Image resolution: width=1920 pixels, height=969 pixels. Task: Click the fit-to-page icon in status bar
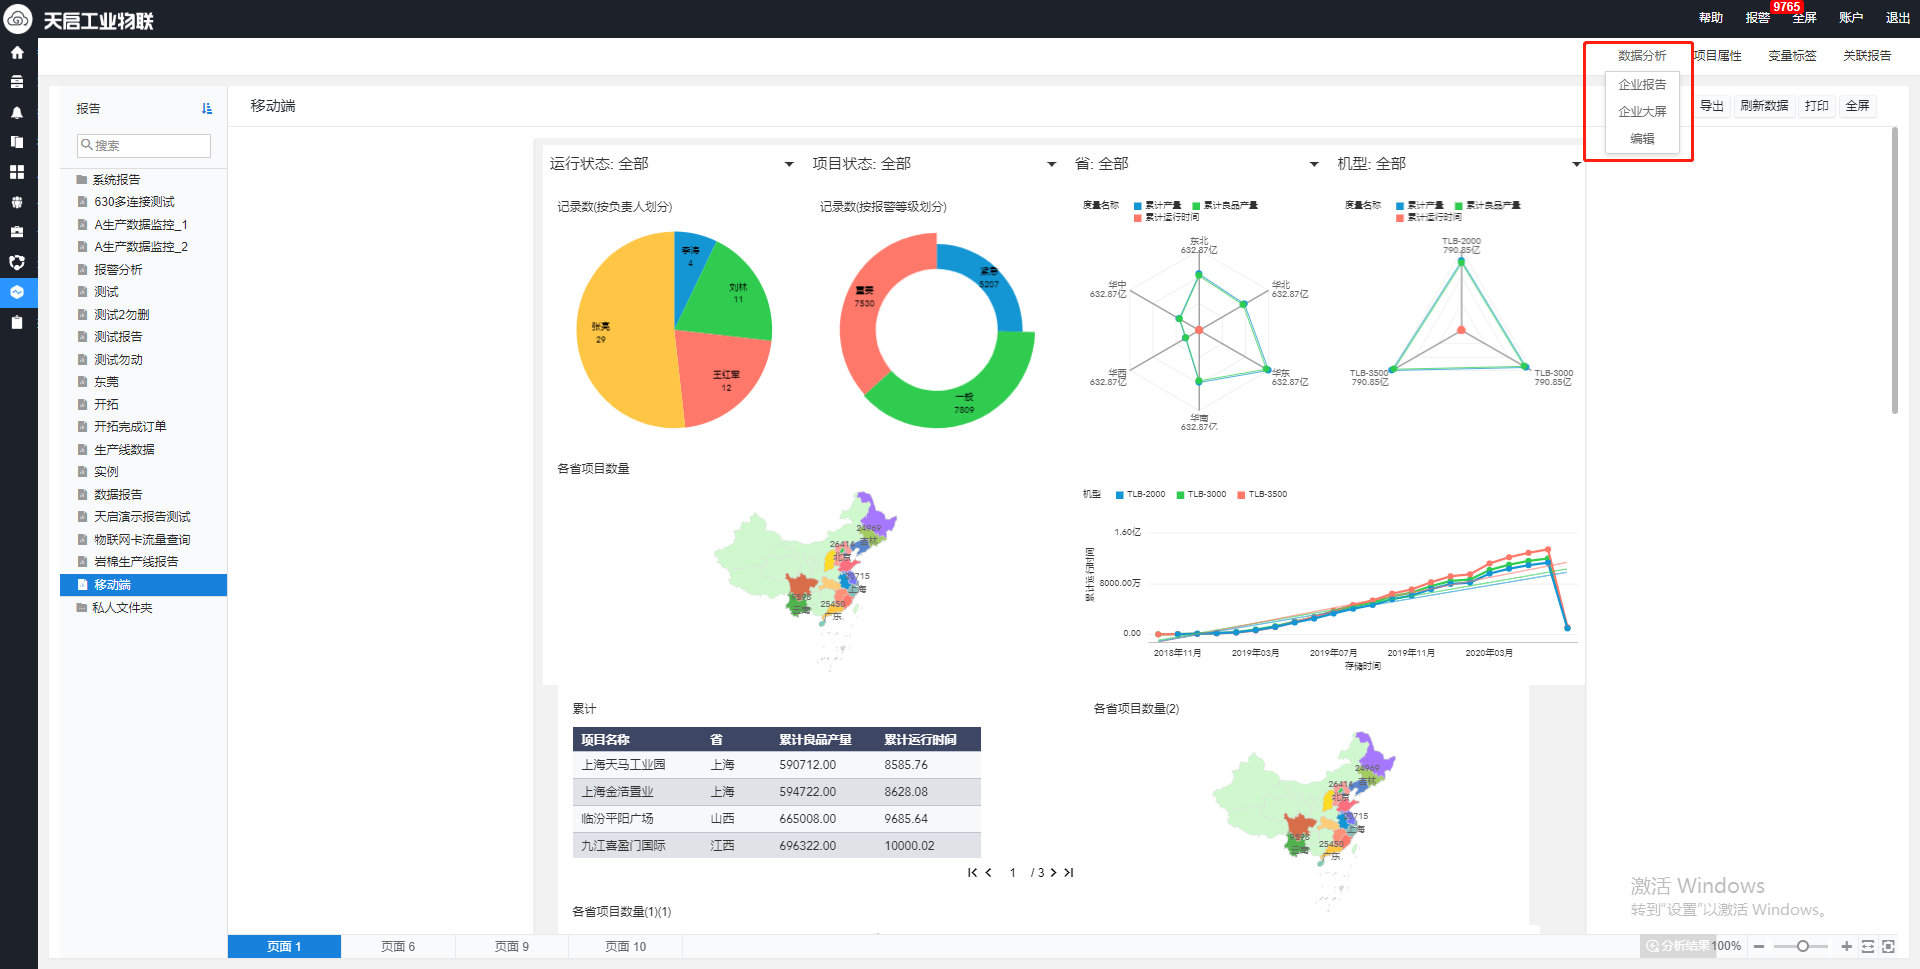[x=1888, y=946]
